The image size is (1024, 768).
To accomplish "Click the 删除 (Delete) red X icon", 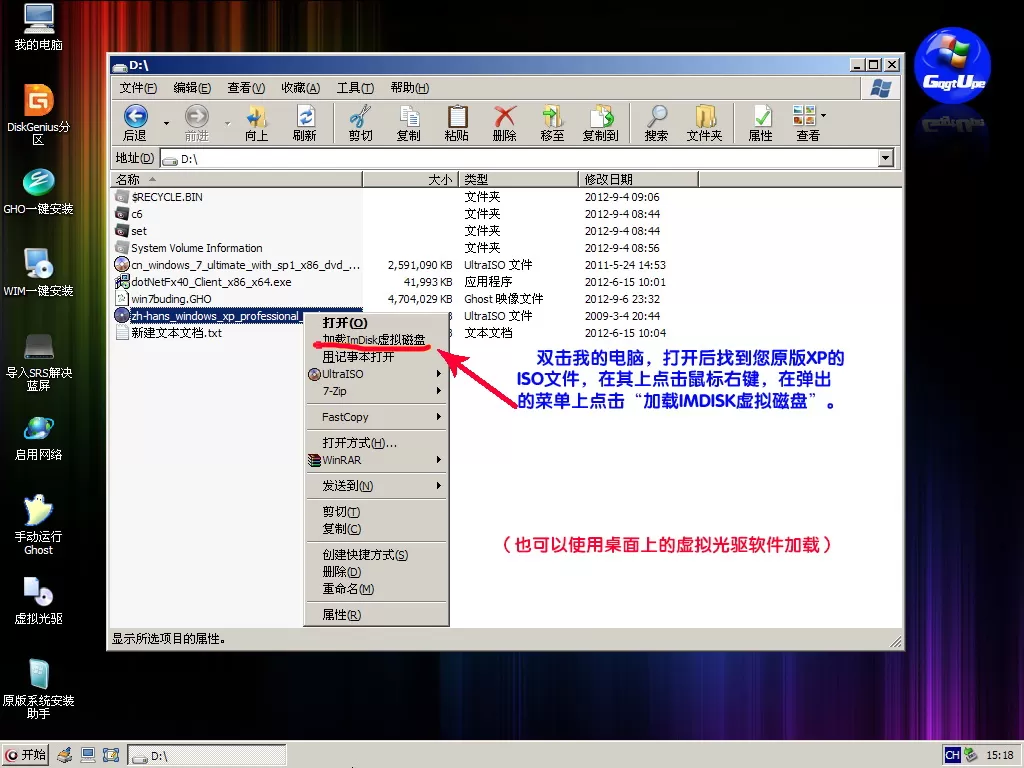I will pos(505,123).
